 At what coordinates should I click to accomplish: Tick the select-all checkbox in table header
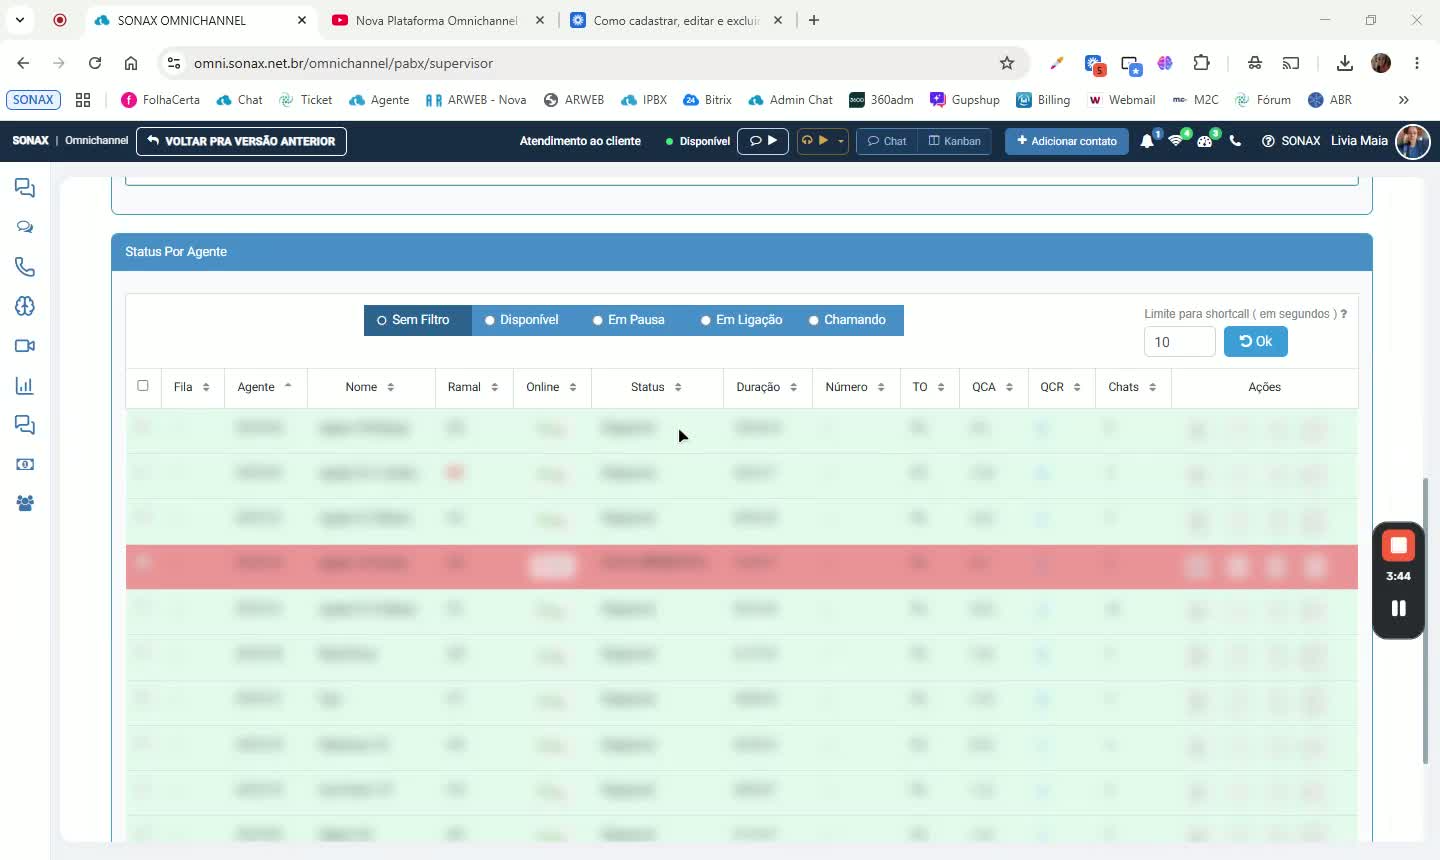[143, 386]
